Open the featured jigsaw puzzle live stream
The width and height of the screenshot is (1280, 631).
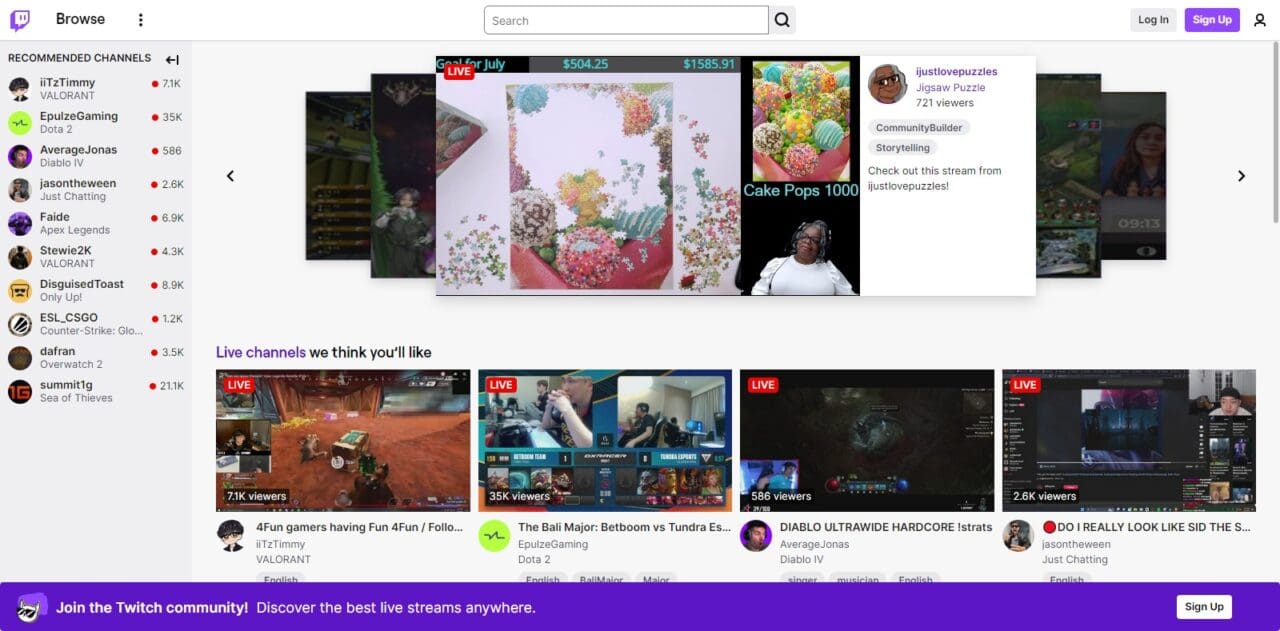click(x=648, y=176)
